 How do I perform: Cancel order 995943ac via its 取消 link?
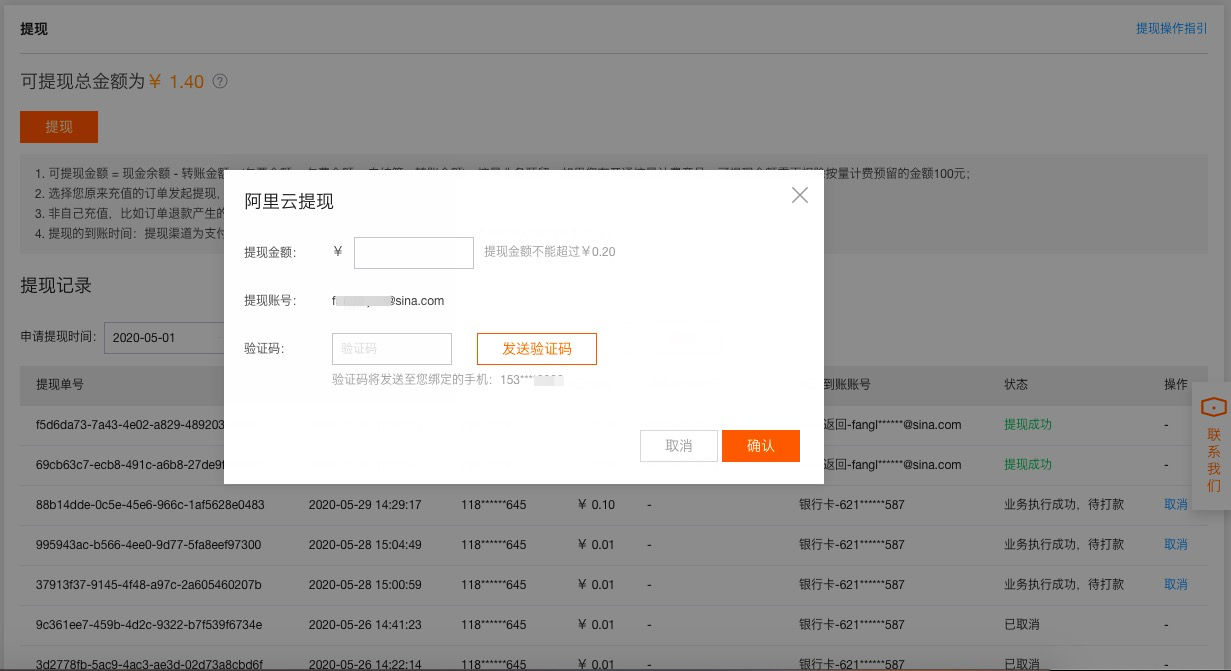(x=1175, y=544)
